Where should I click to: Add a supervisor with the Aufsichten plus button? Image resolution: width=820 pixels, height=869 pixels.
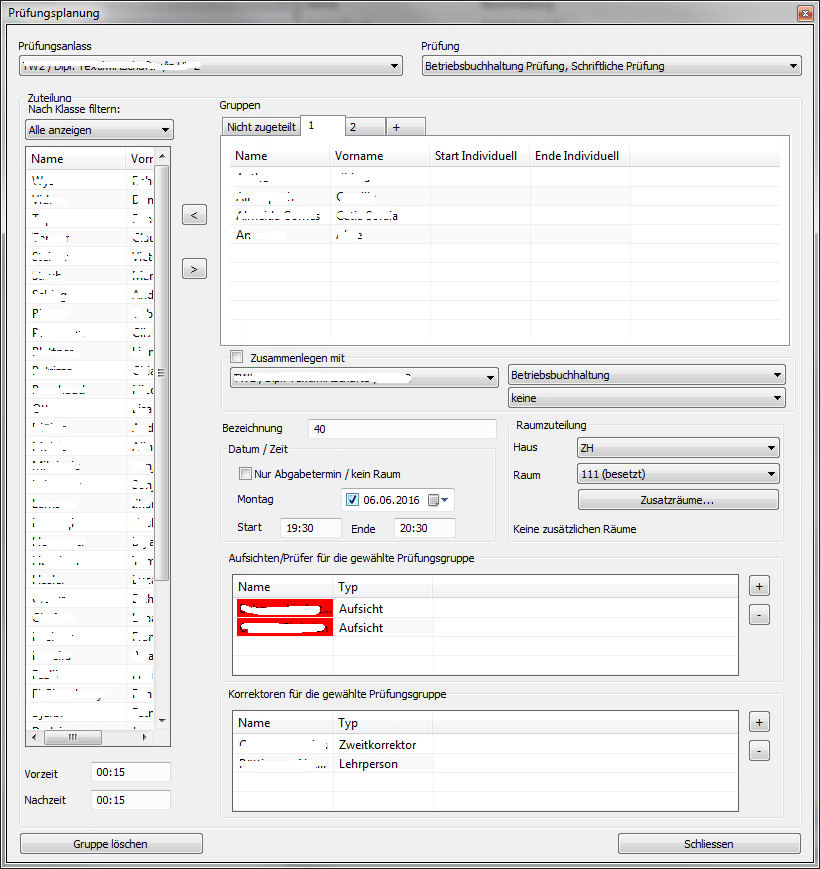[x=759, y=585]
